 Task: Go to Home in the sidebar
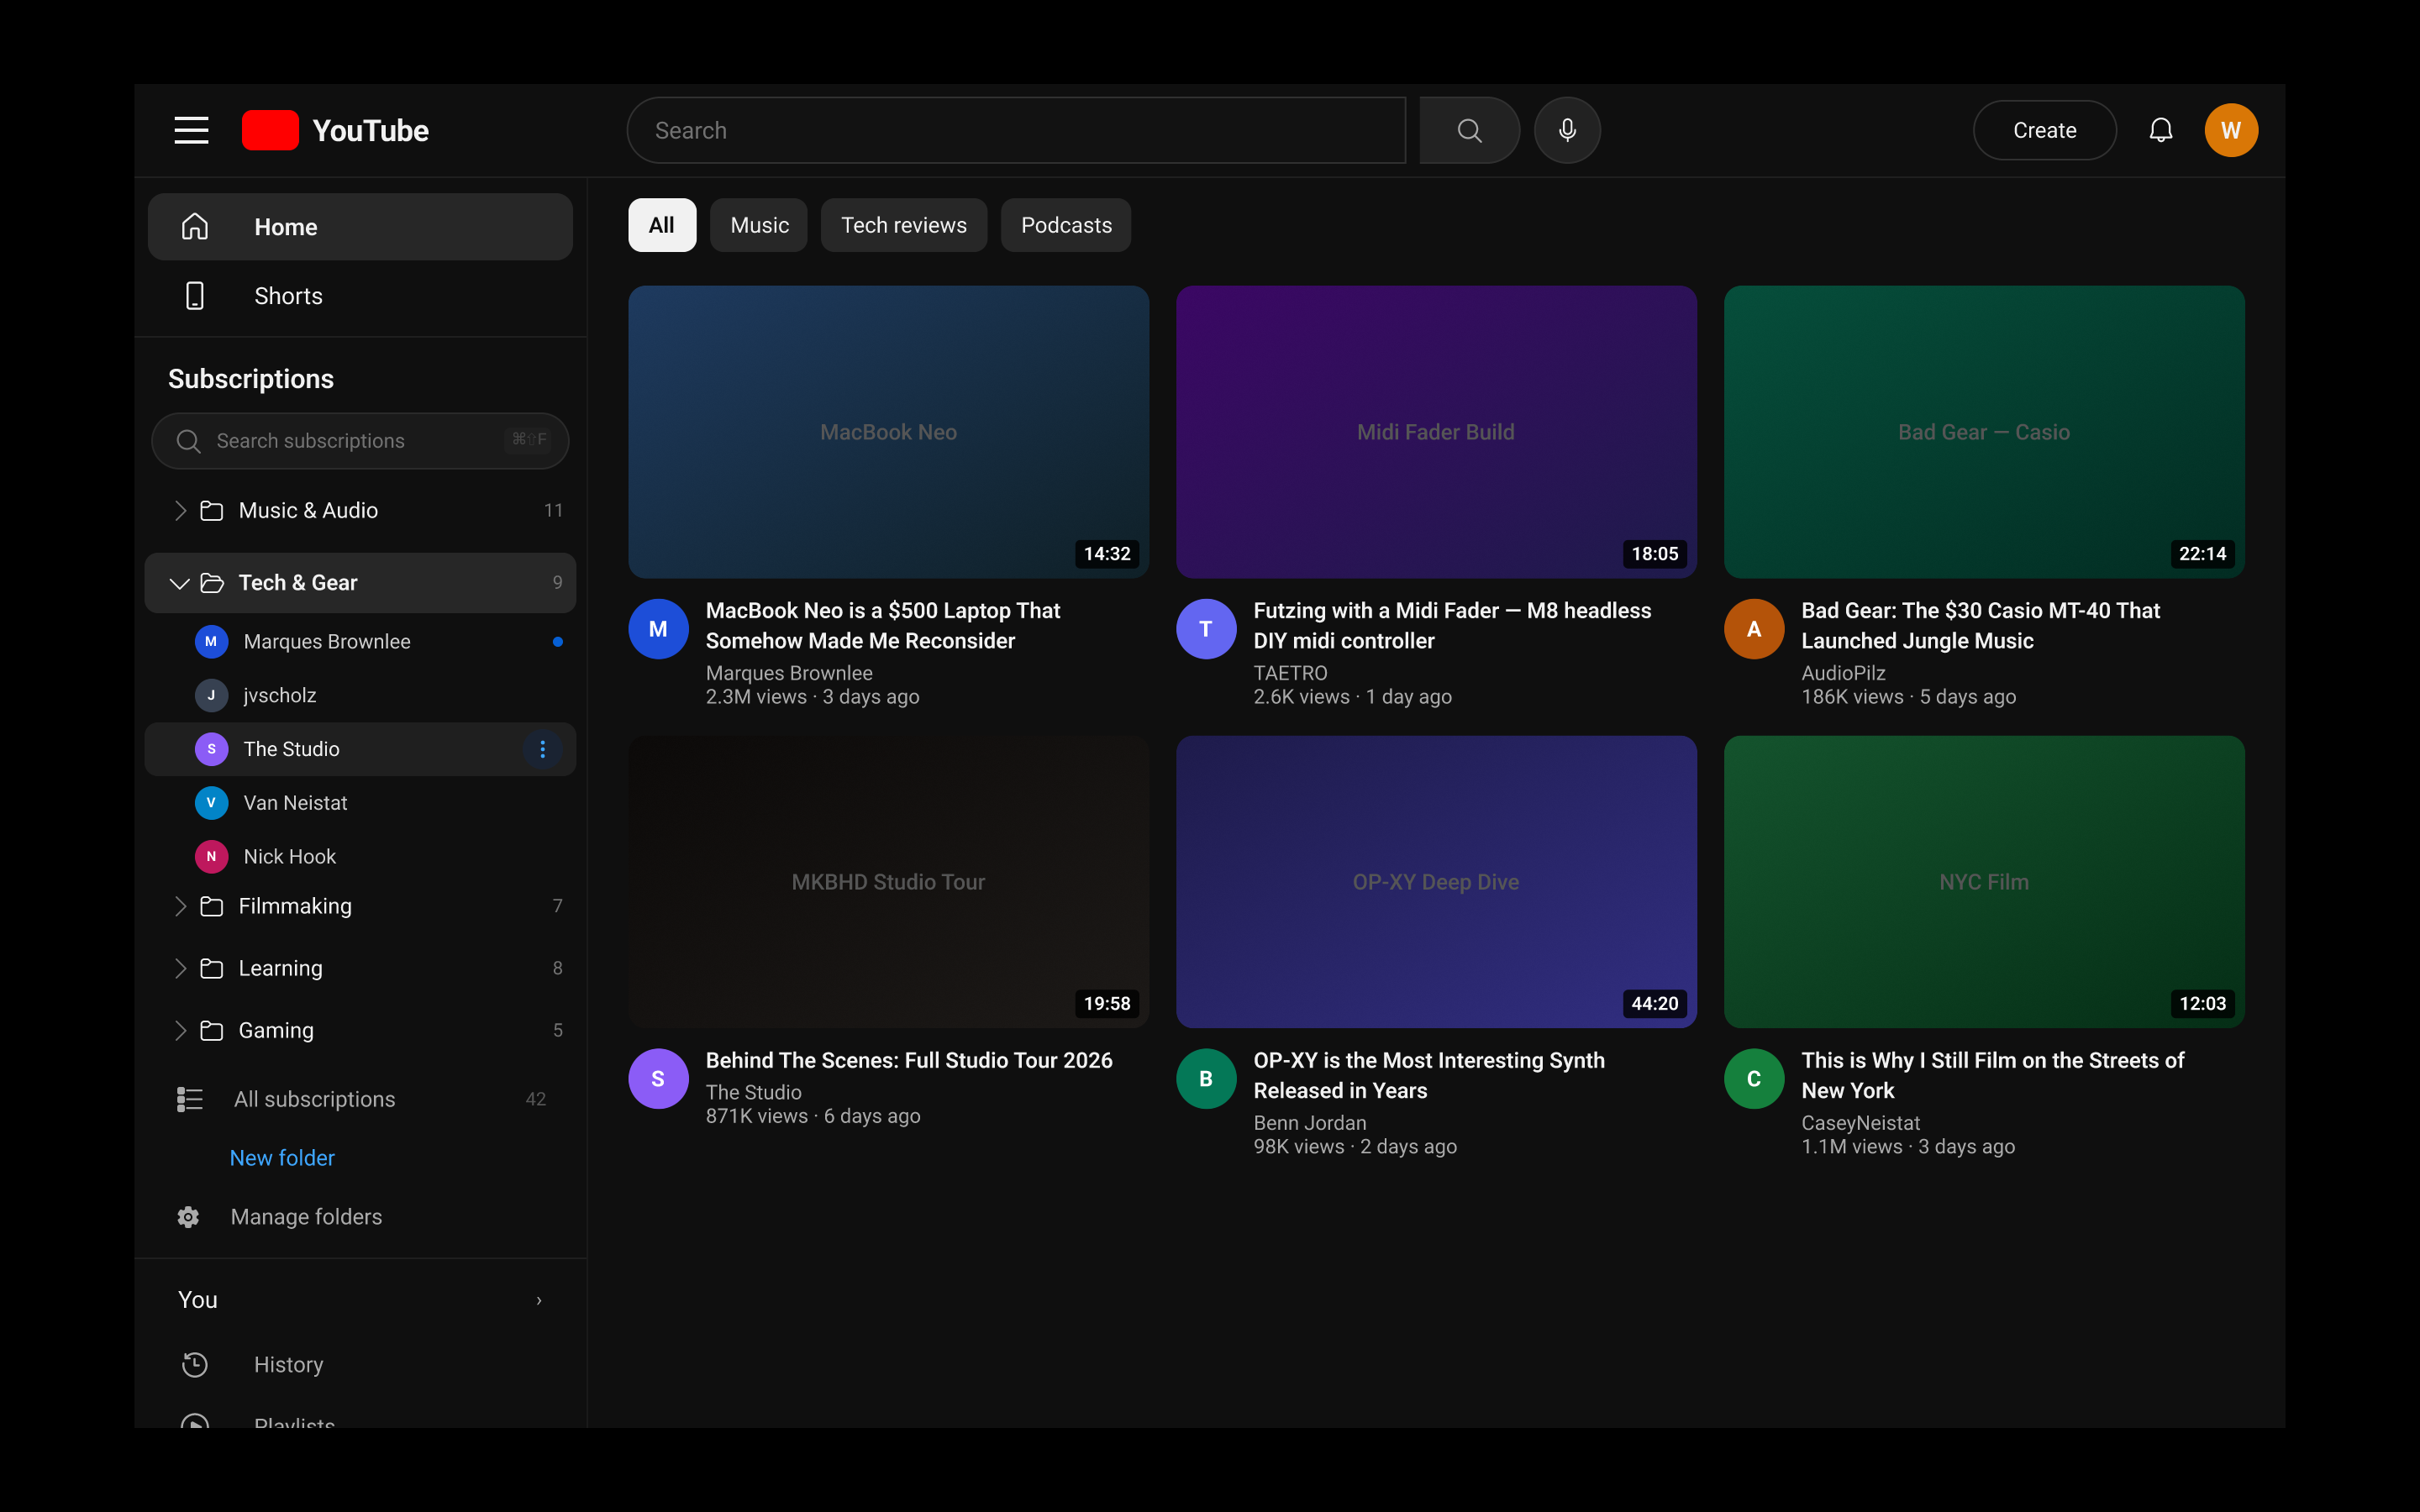coord(360,227)
